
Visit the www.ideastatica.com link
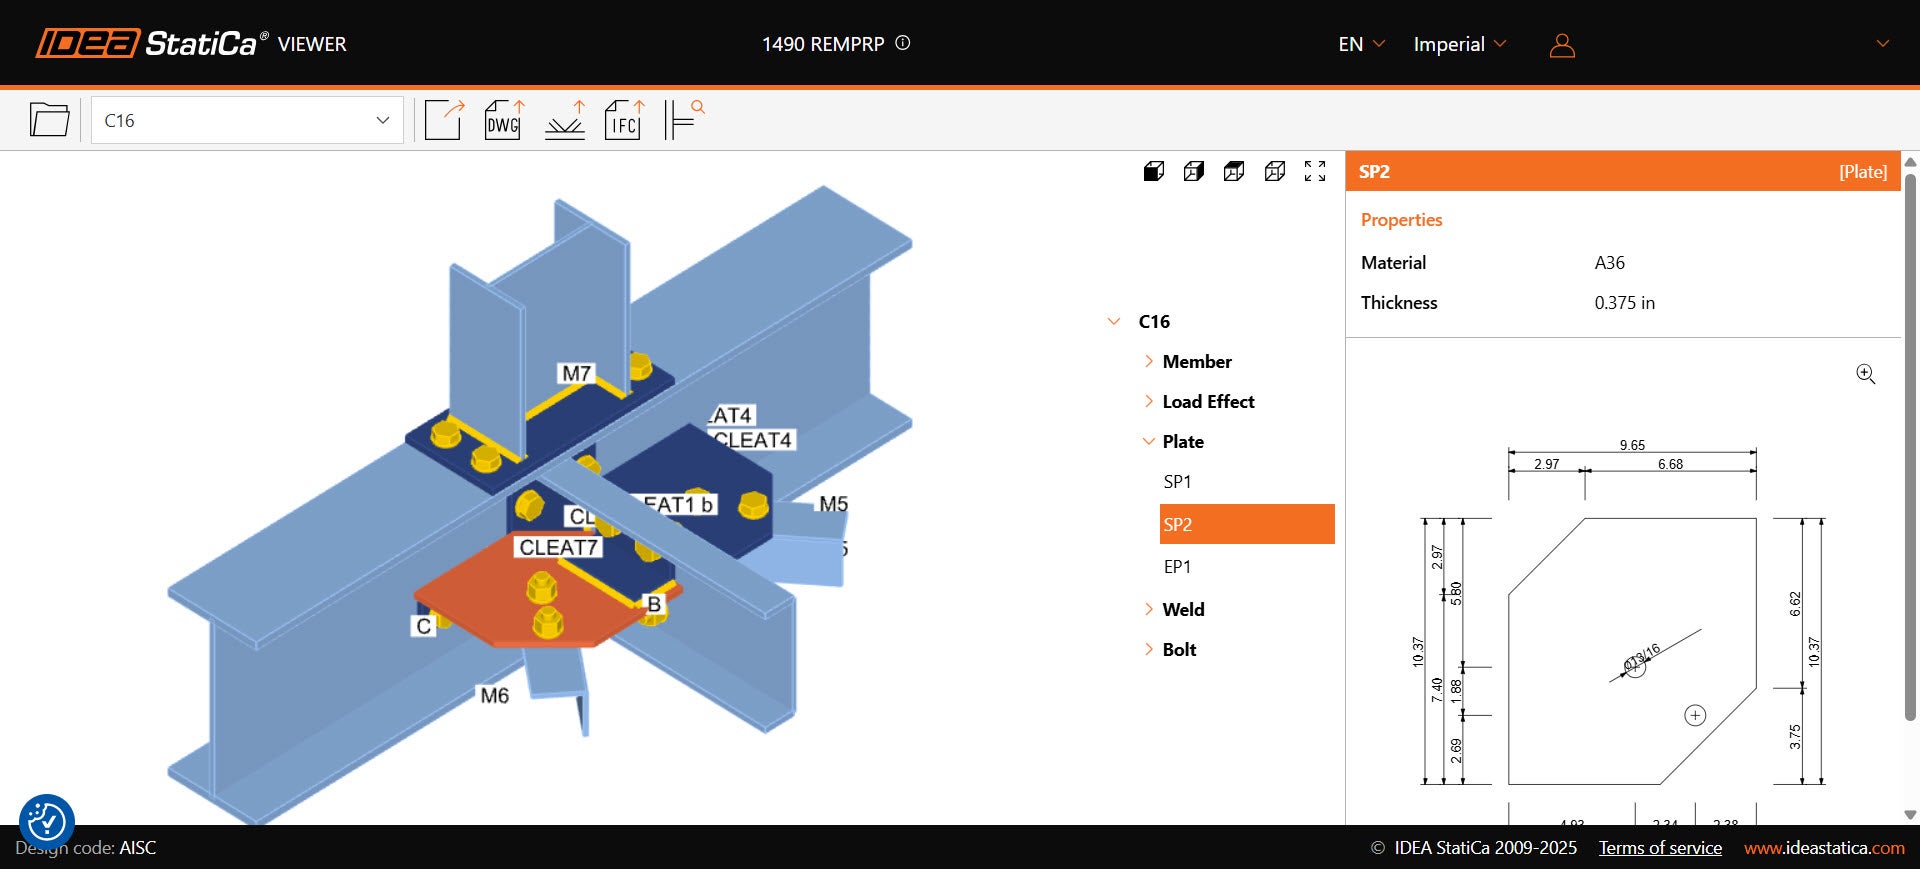(x=1824, y=848)
